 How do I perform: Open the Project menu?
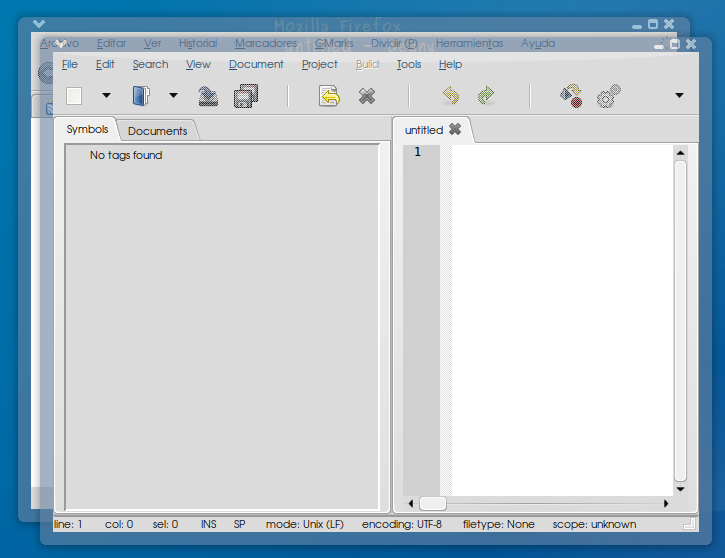pyautogui.click(x=319, y=64)
